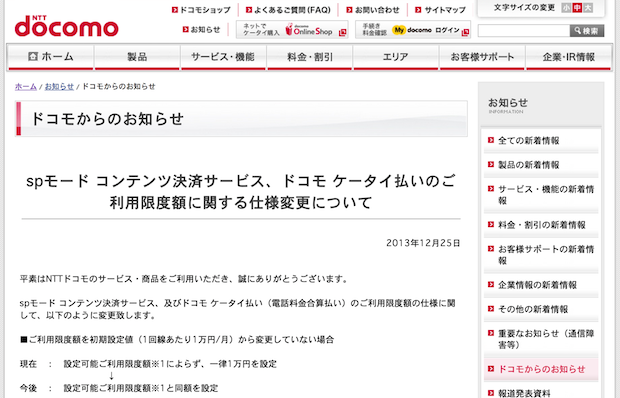
Task: Open the docomo Online Shop banner
Action: coord(292,30)
